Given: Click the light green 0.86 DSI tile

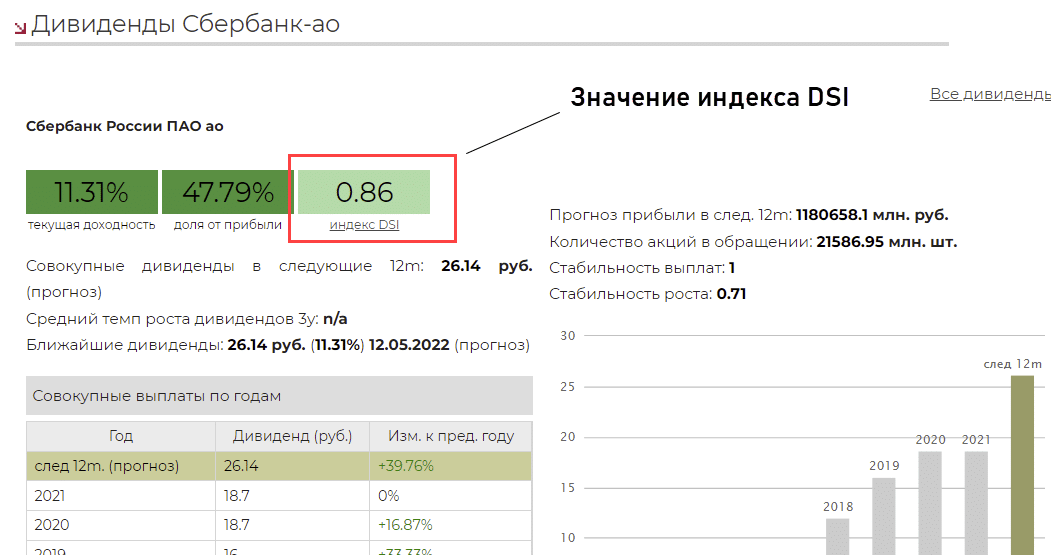Looking at the screenshot, I should [364, 192].
